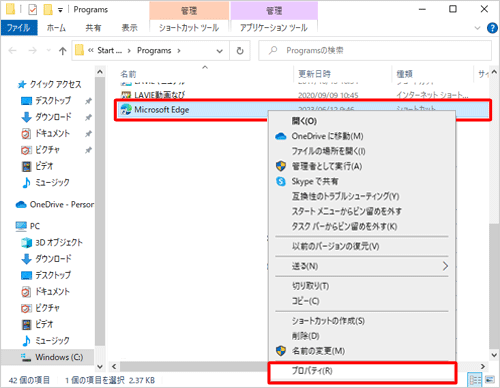
Task: Open the ファイル tab
Action: (19, 28)
